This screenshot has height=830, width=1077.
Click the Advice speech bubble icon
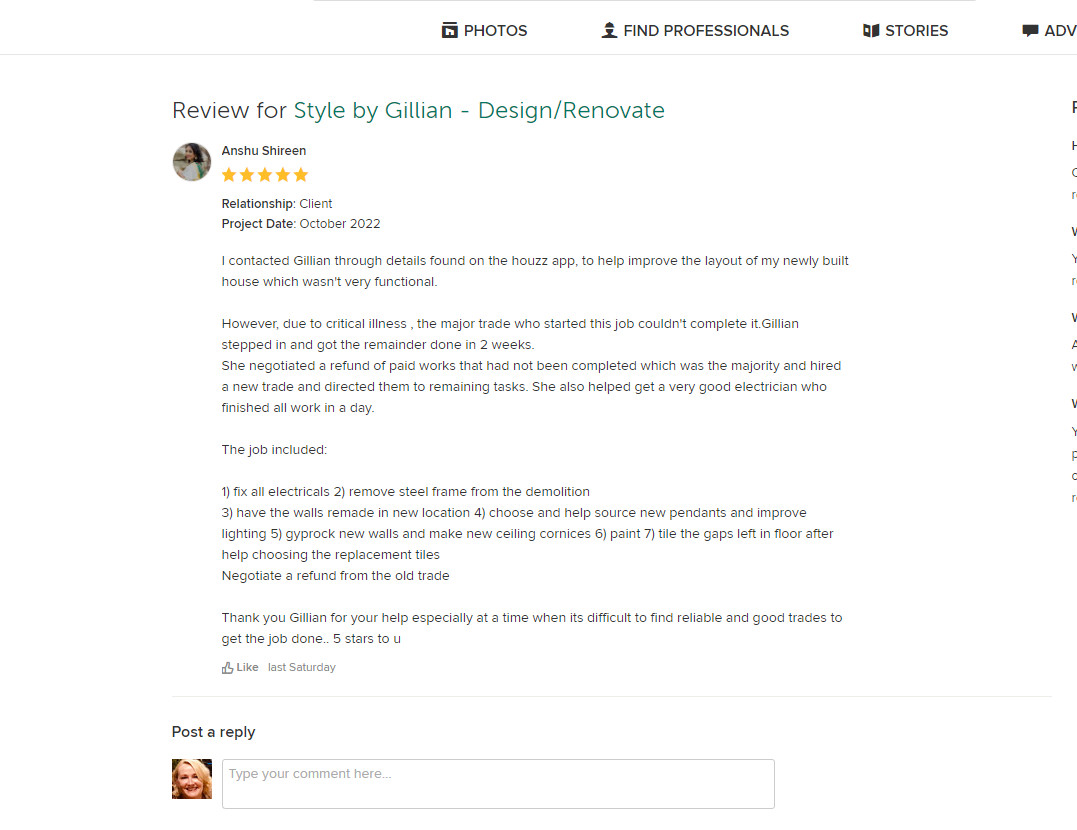tap(1030, 30)
